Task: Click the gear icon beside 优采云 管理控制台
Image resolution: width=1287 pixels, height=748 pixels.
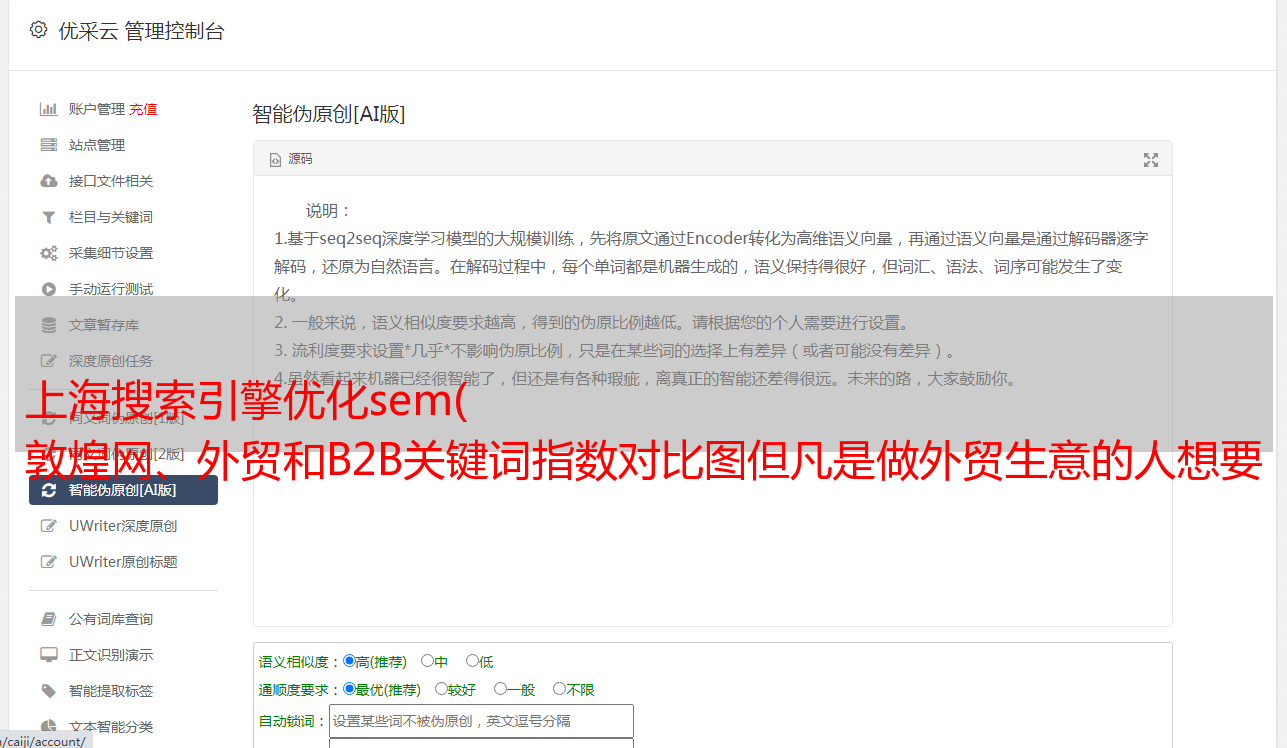Action: 38,30
